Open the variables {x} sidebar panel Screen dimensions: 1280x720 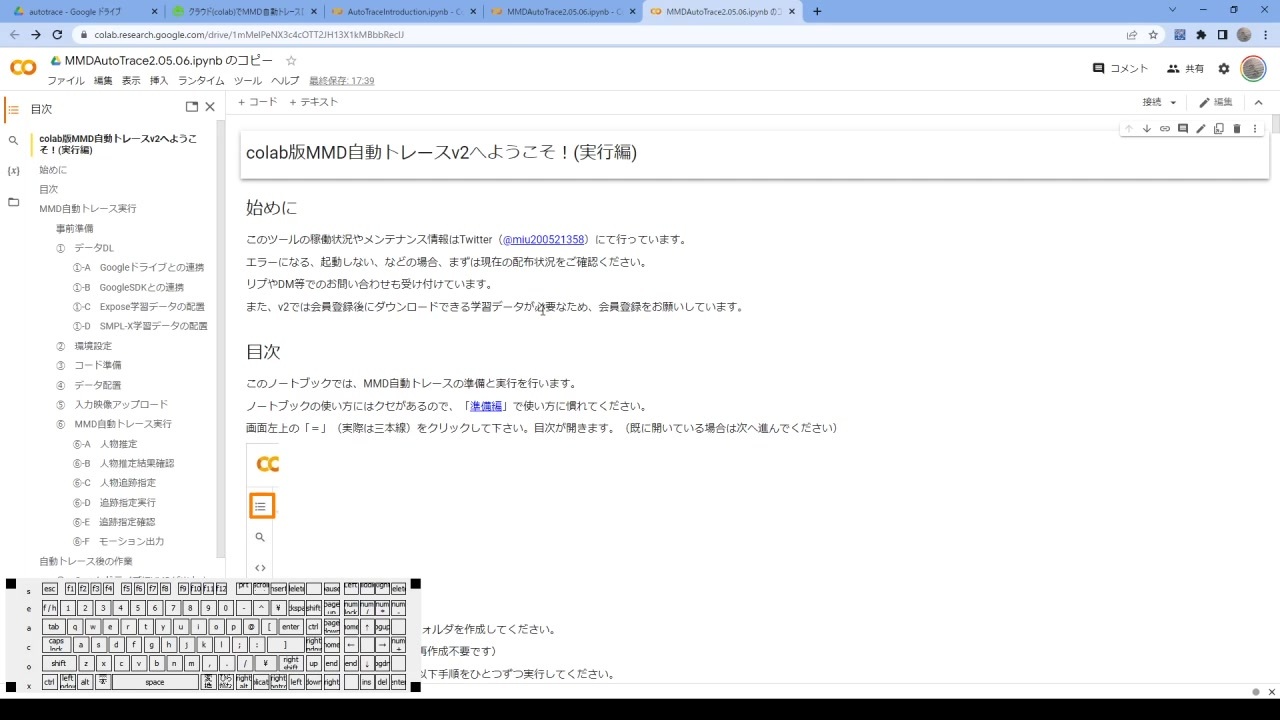(13, 171)
